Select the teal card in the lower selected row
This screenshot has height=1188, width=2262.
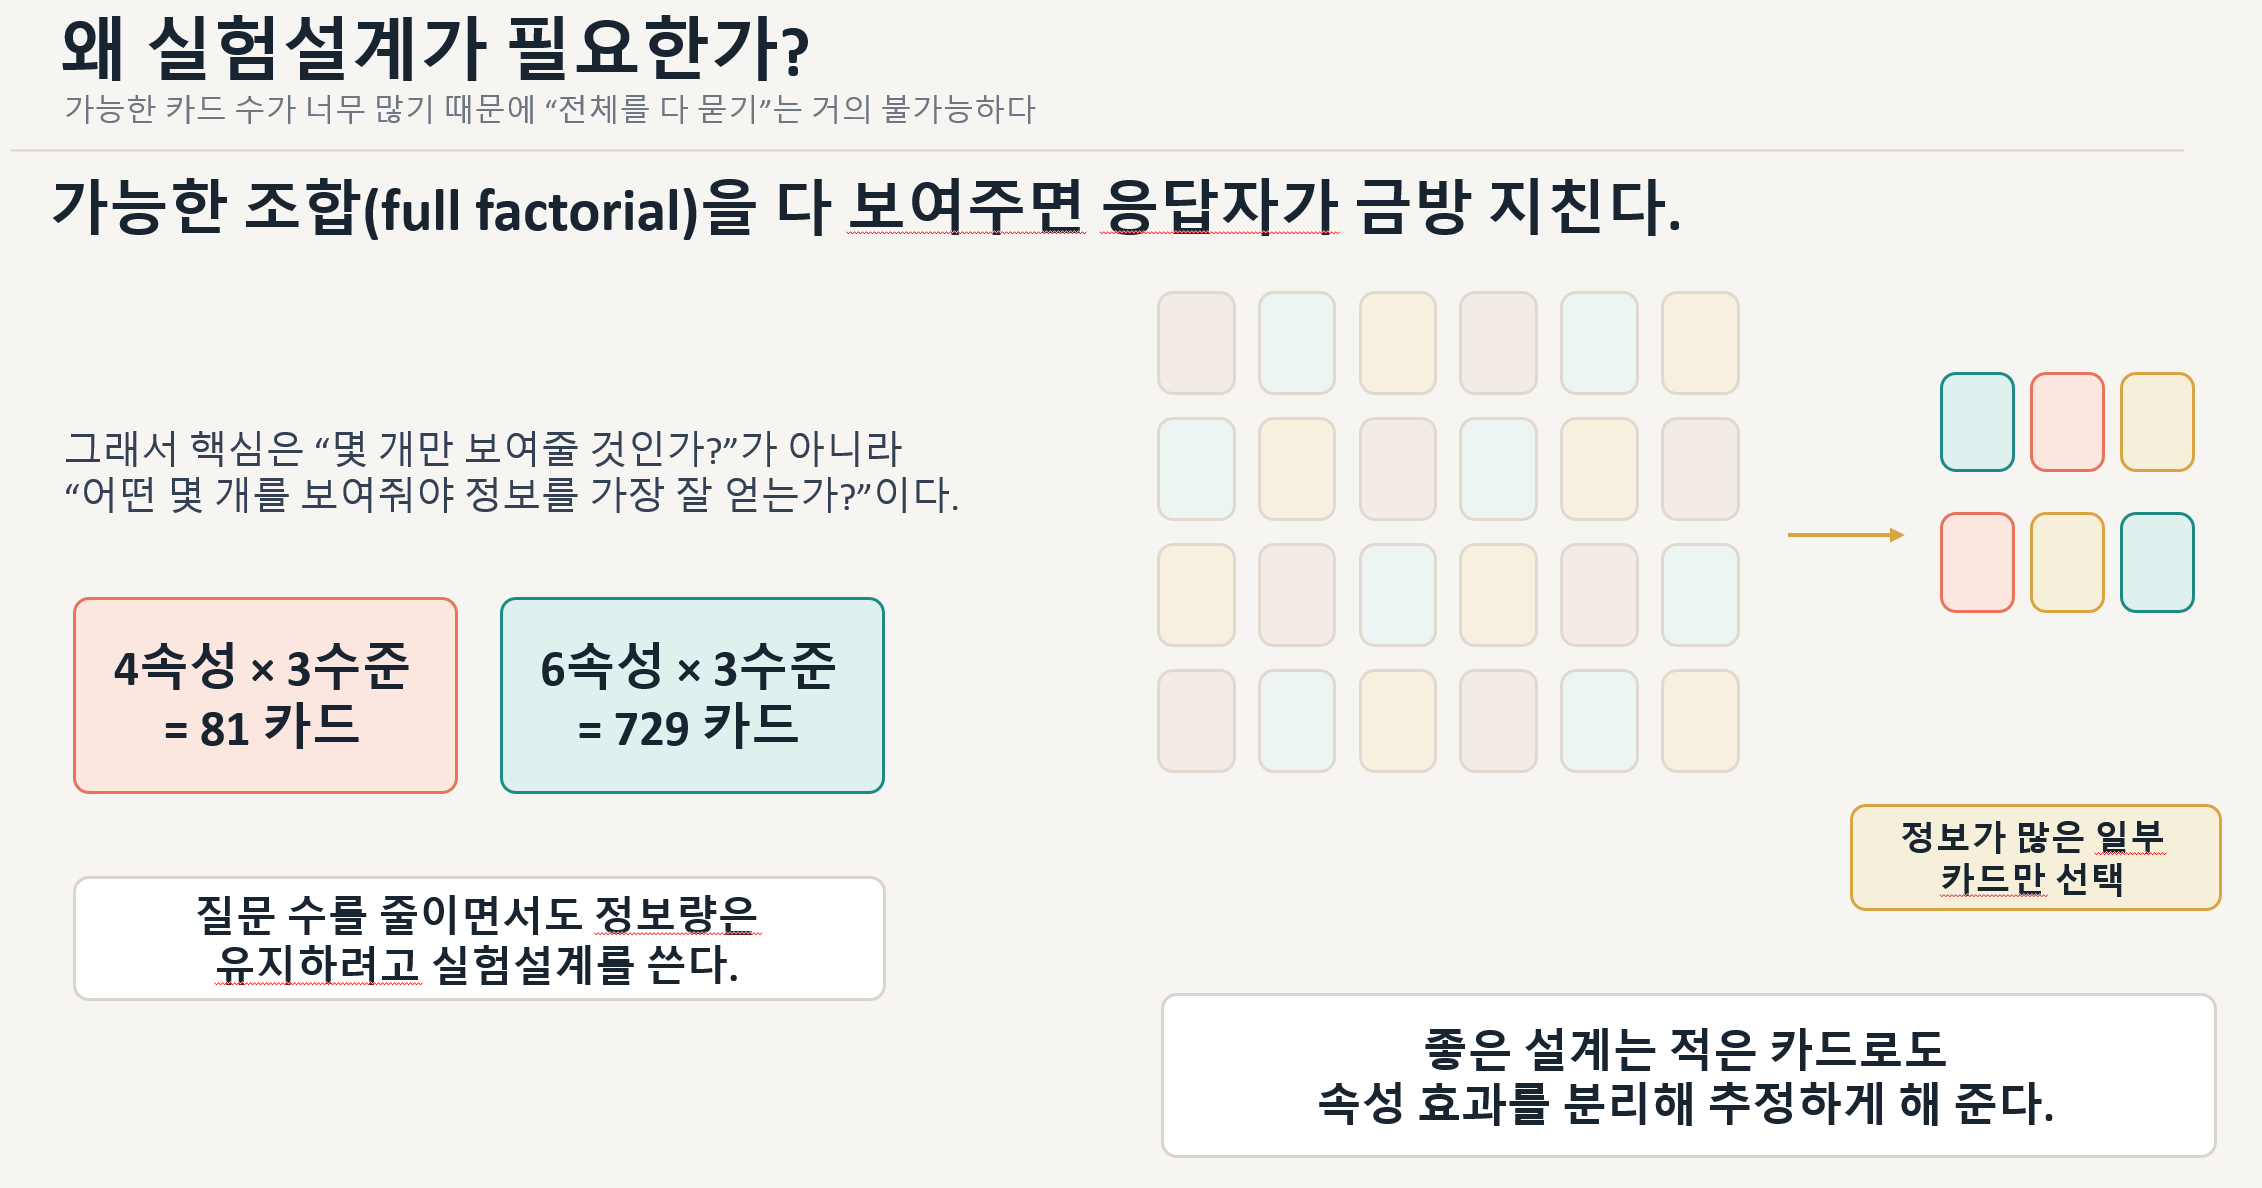point(2157,562)
